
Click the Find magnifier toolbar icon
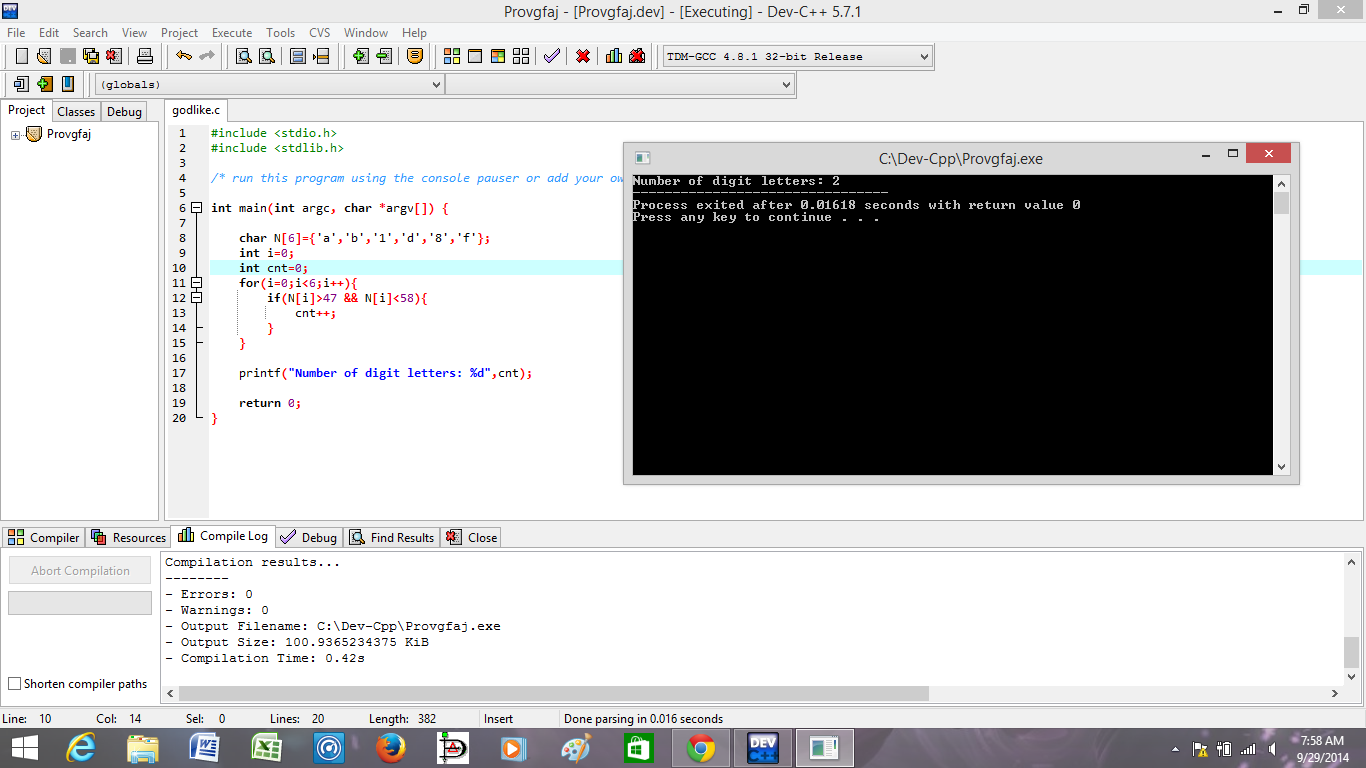tap(243, 56)
